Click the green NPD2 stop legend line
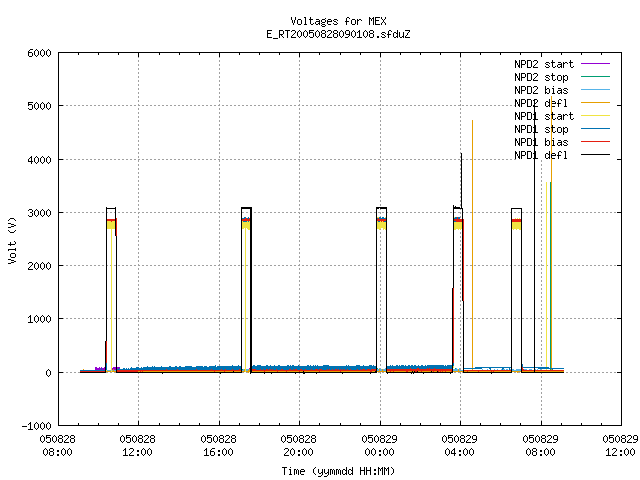 (596, 77)
